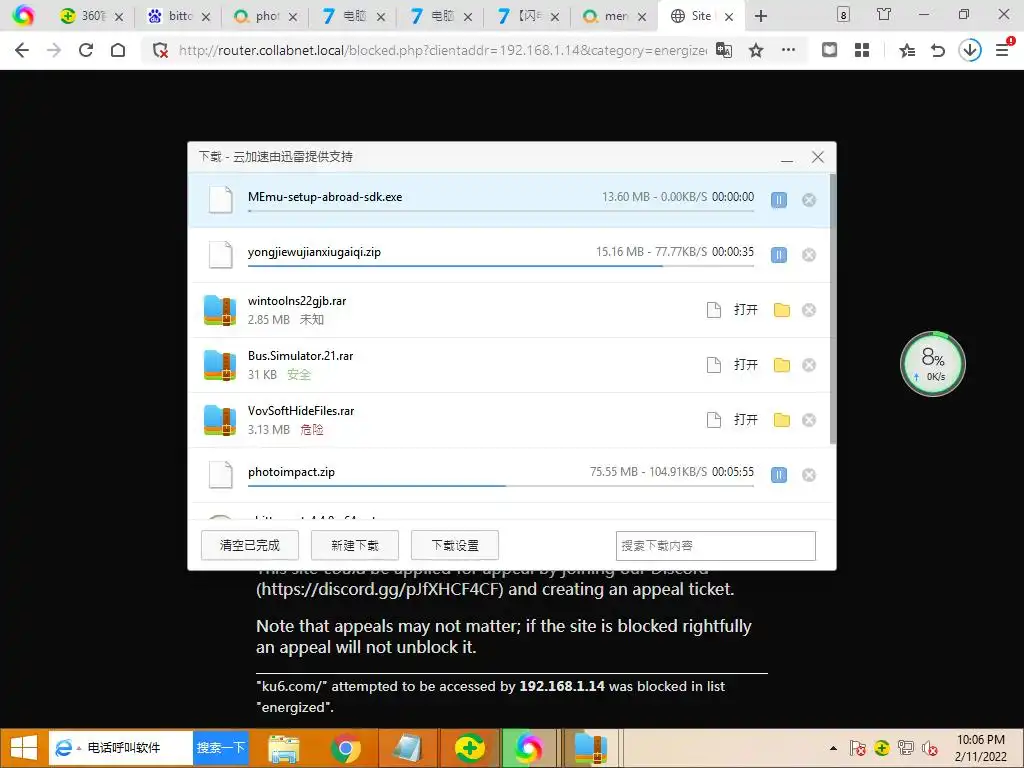The width and height of the screenshot is (1024, 768).
Task: Reload the blocked page
Action: pos(86,50)
